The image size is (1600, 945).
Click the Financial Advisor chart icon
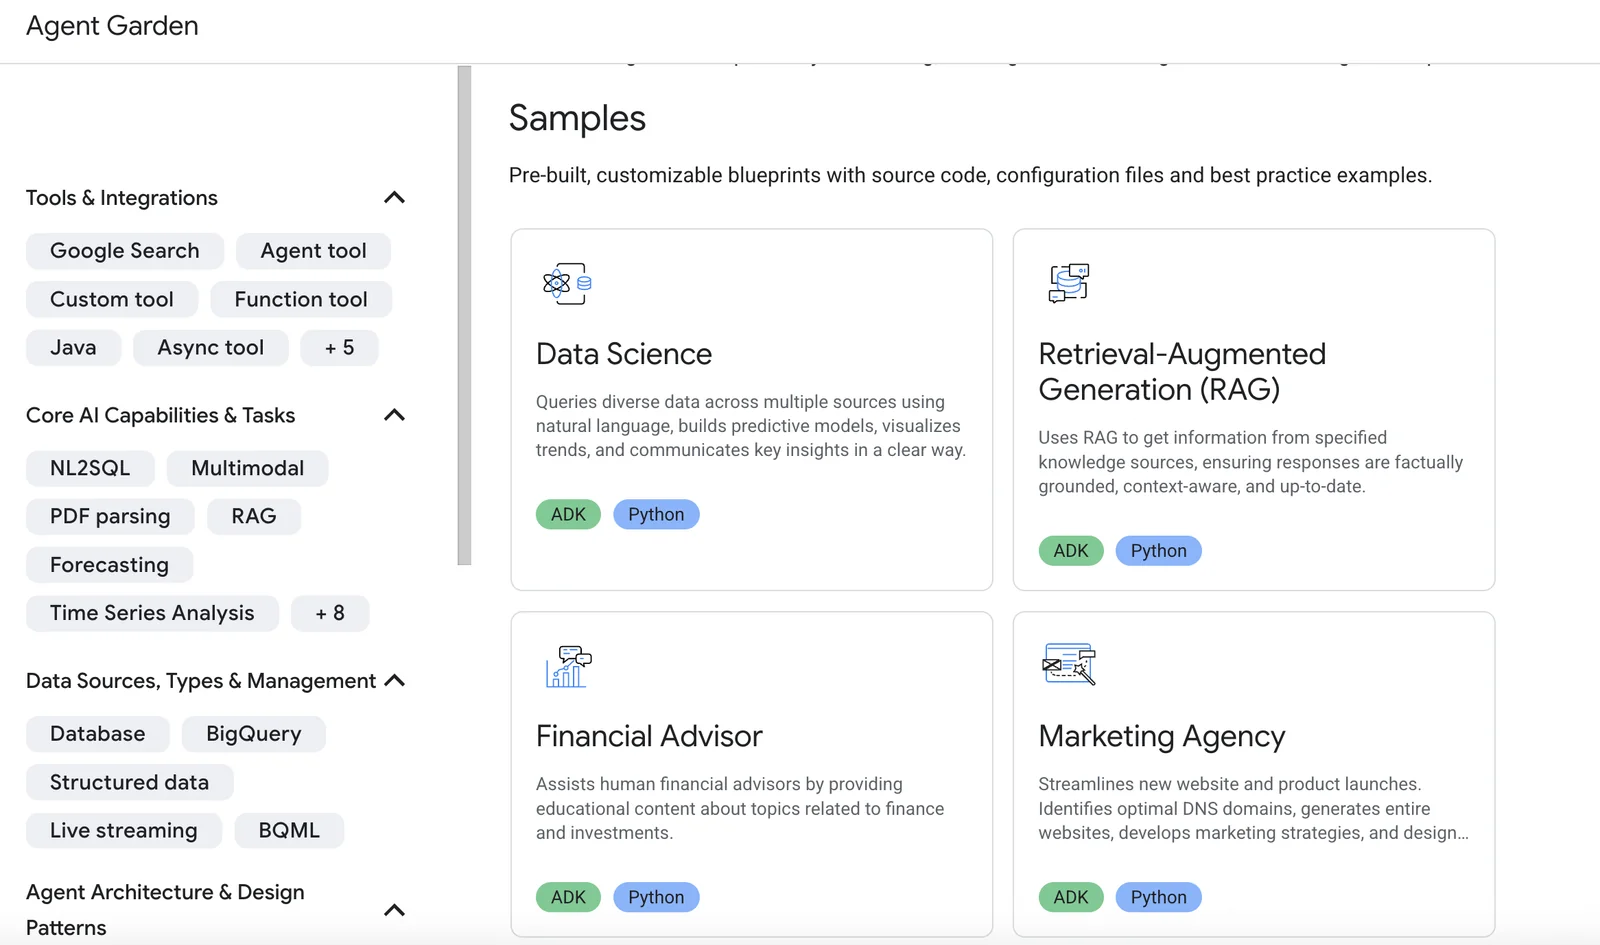tap(565, 665)
